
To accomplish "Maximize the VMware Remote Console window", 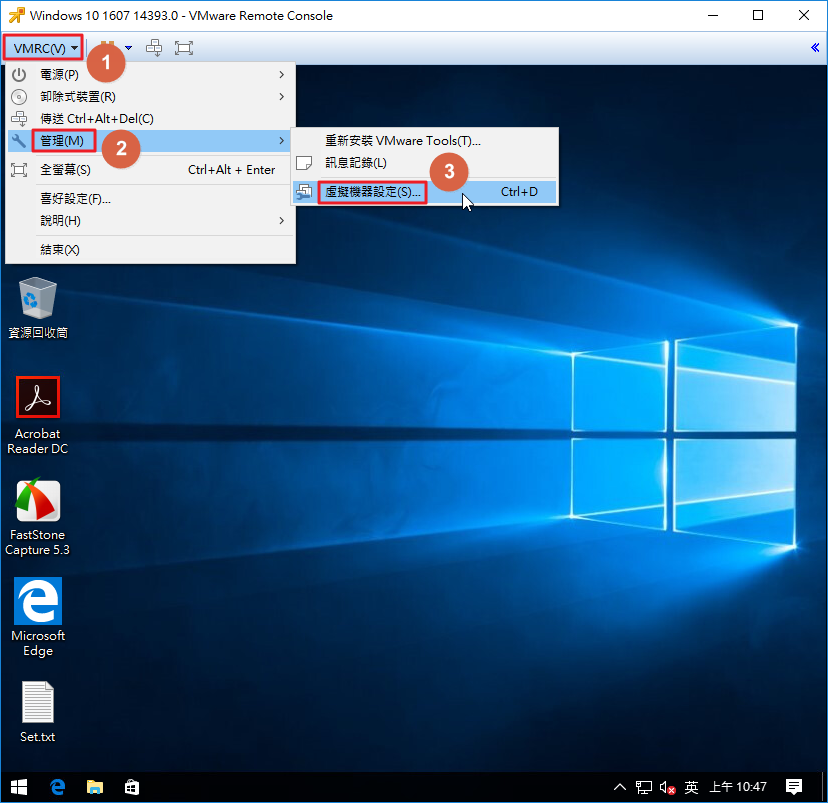I will (x=758, y=15).
